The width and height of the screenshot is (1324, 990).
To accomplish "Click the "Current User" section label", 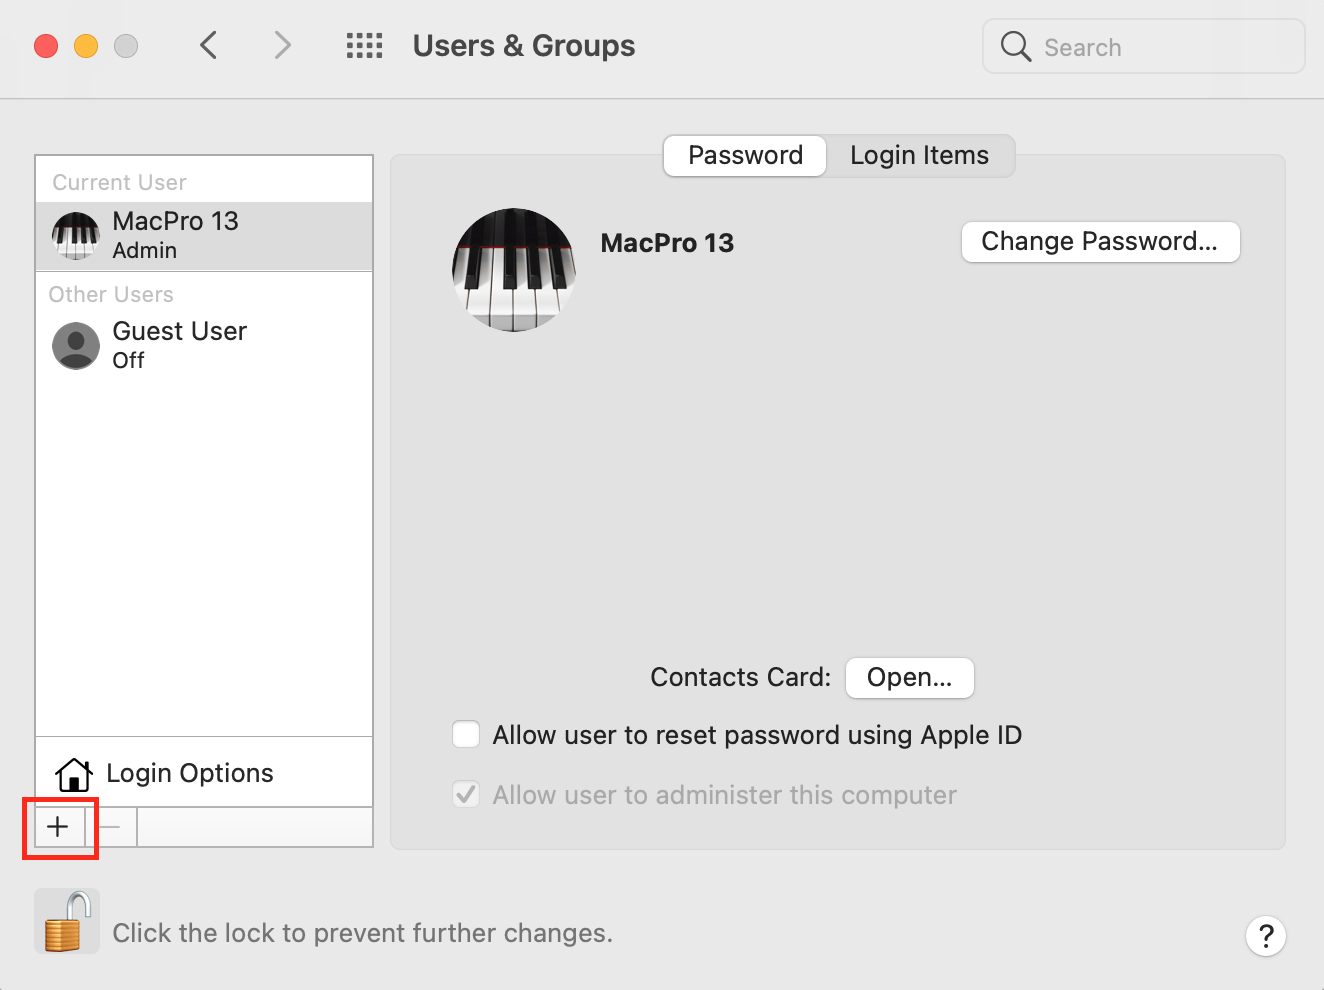I will point(119,183).
